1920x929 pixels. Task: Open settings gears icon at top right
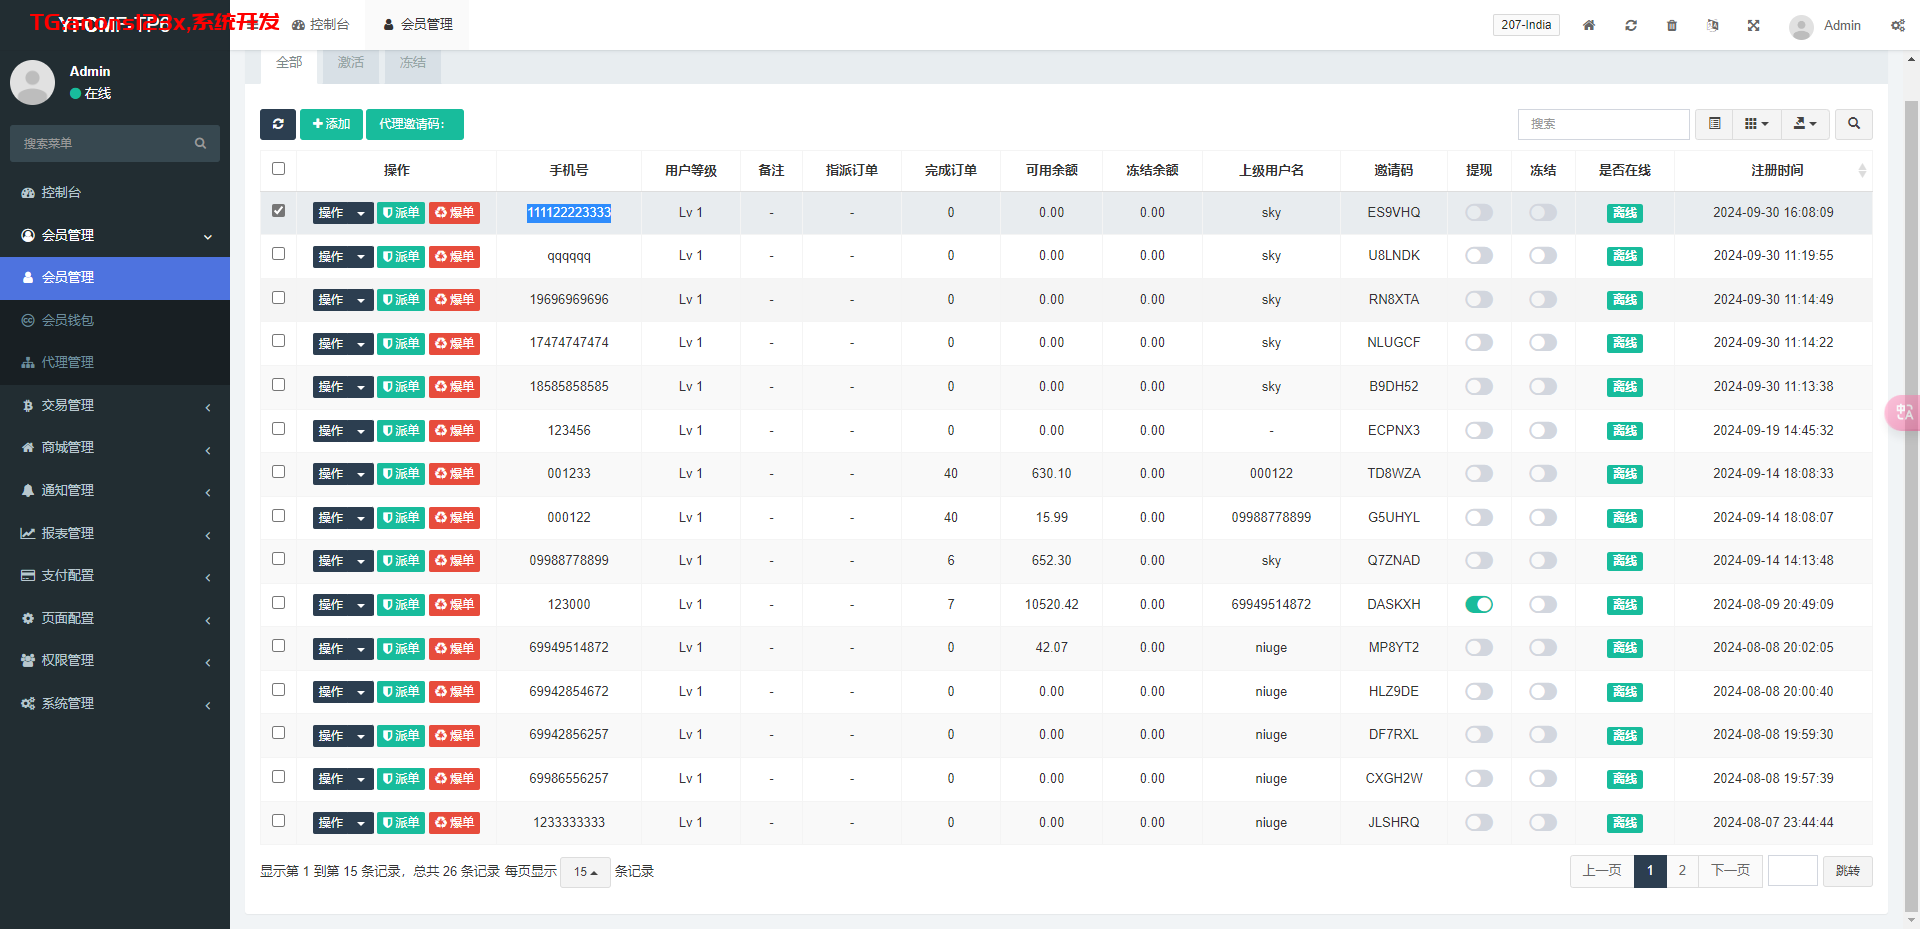[x=1897, y=25]
